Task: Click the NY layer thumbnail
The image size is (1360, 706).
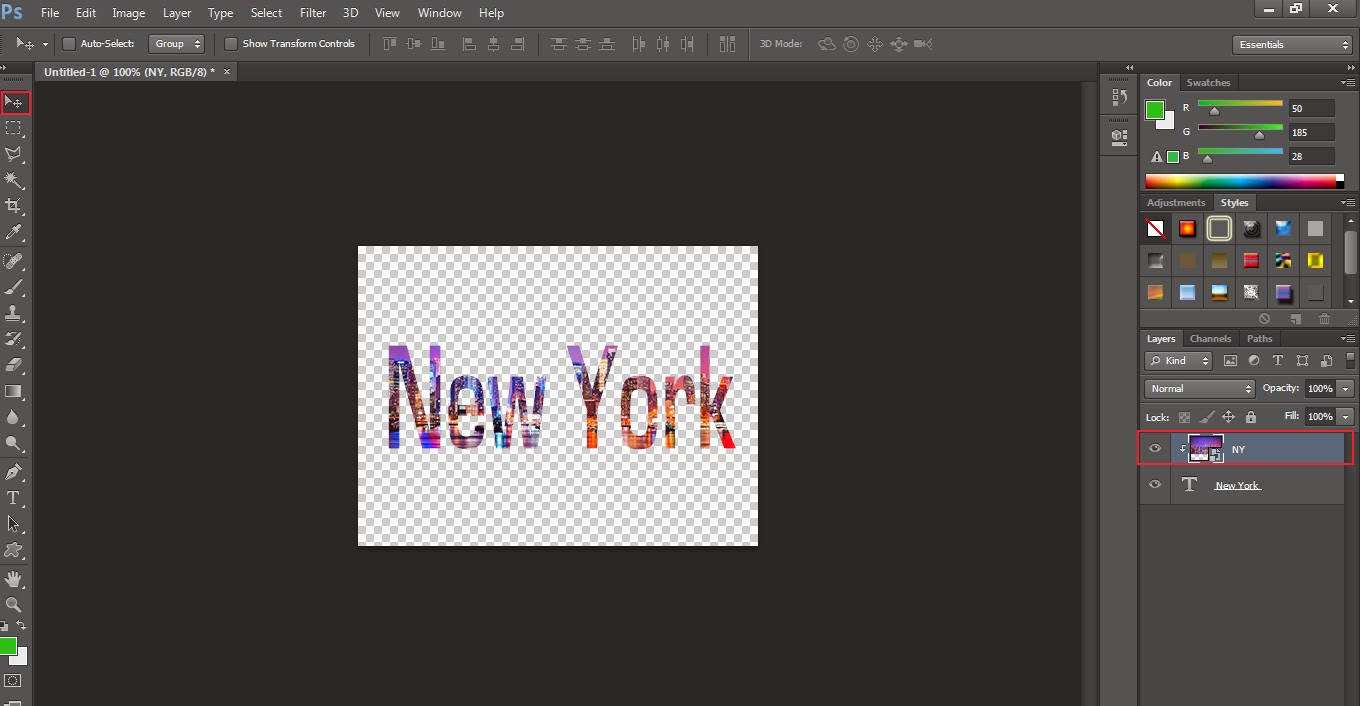Action: 1205,448
